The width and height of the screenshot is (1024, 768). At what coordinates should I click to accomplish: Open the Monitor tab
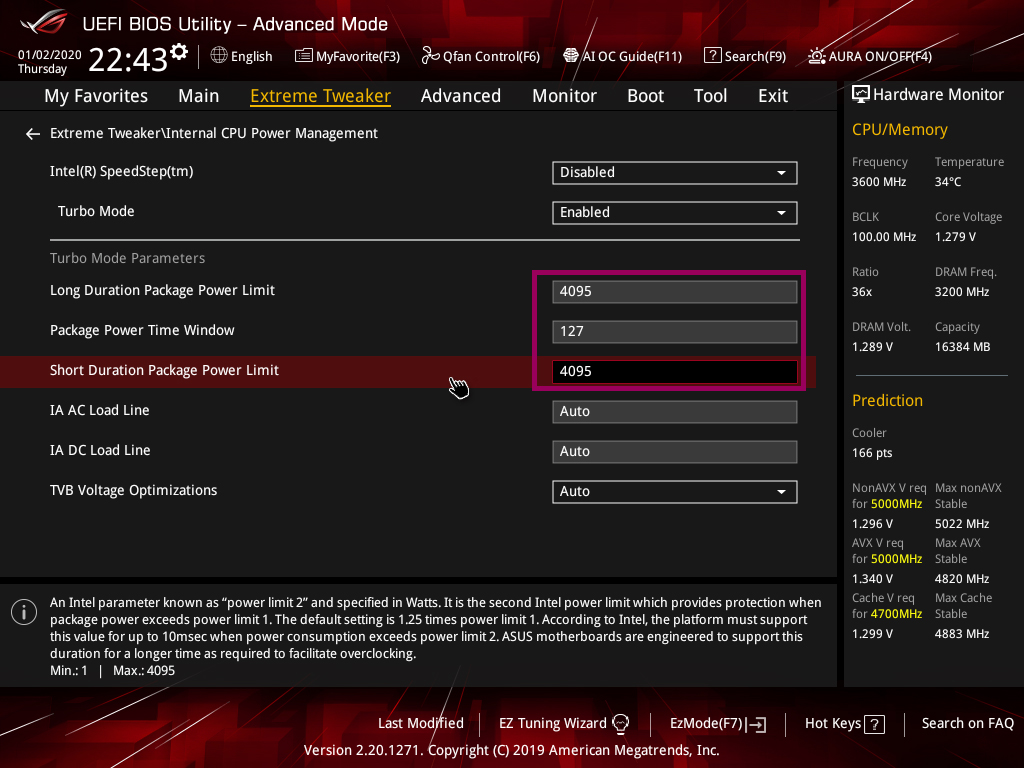pyautogui.click(x=564, y=96)
